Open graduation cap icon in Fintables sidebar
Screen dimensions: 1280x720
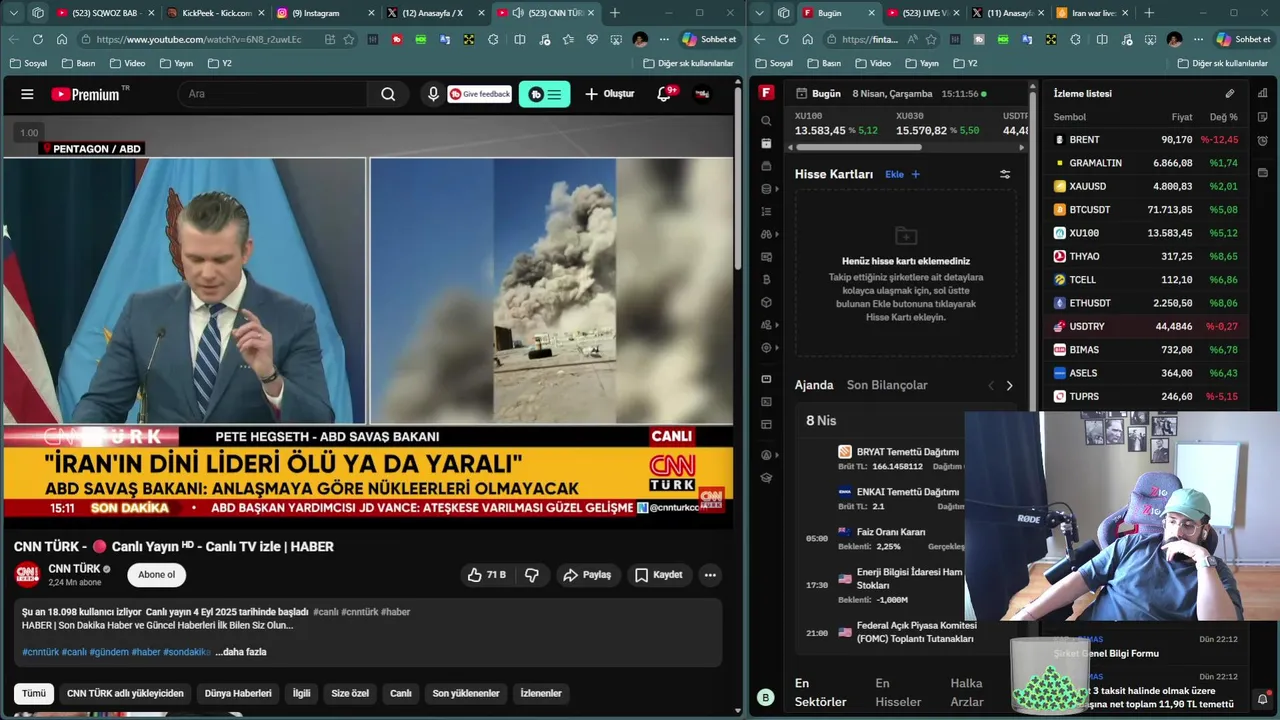[766, 478]
